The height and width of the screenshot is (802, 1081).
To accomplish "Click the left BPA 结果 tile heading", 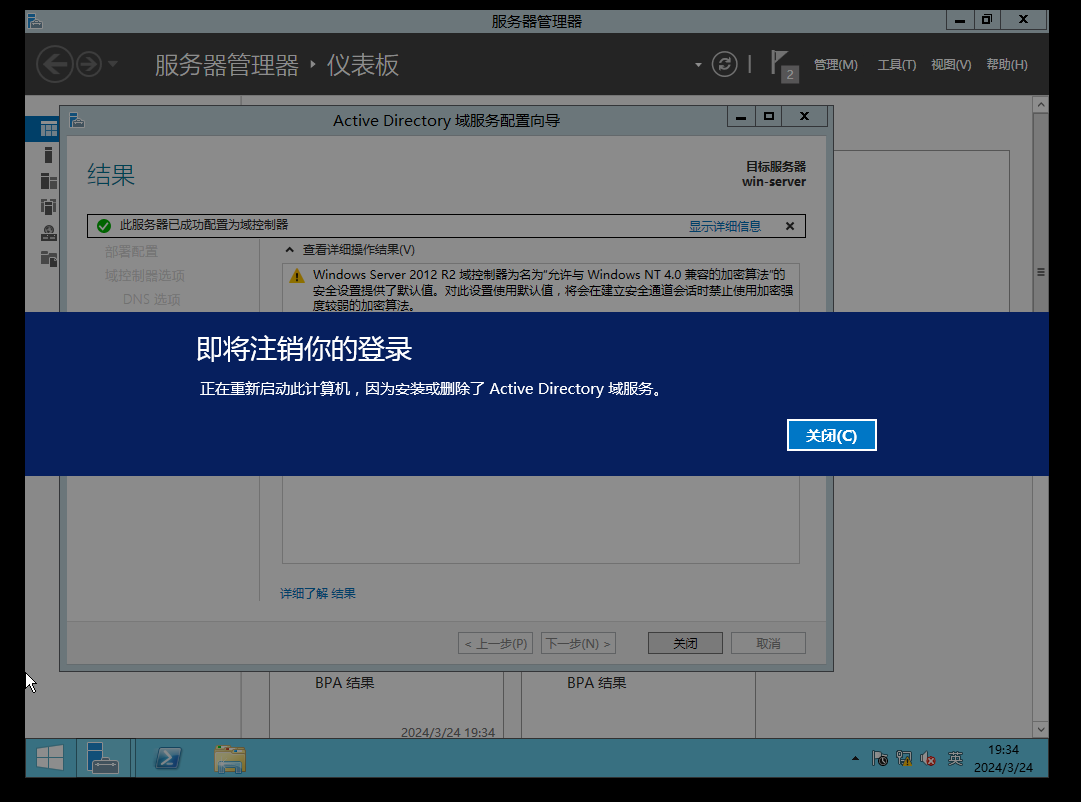I will [345, 683].
